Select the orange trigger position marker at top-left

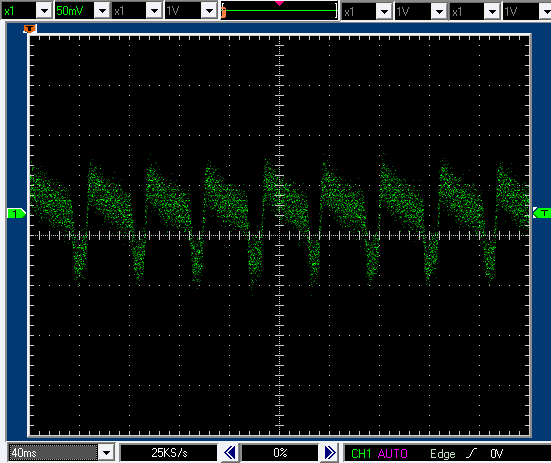tap(30, 29)
